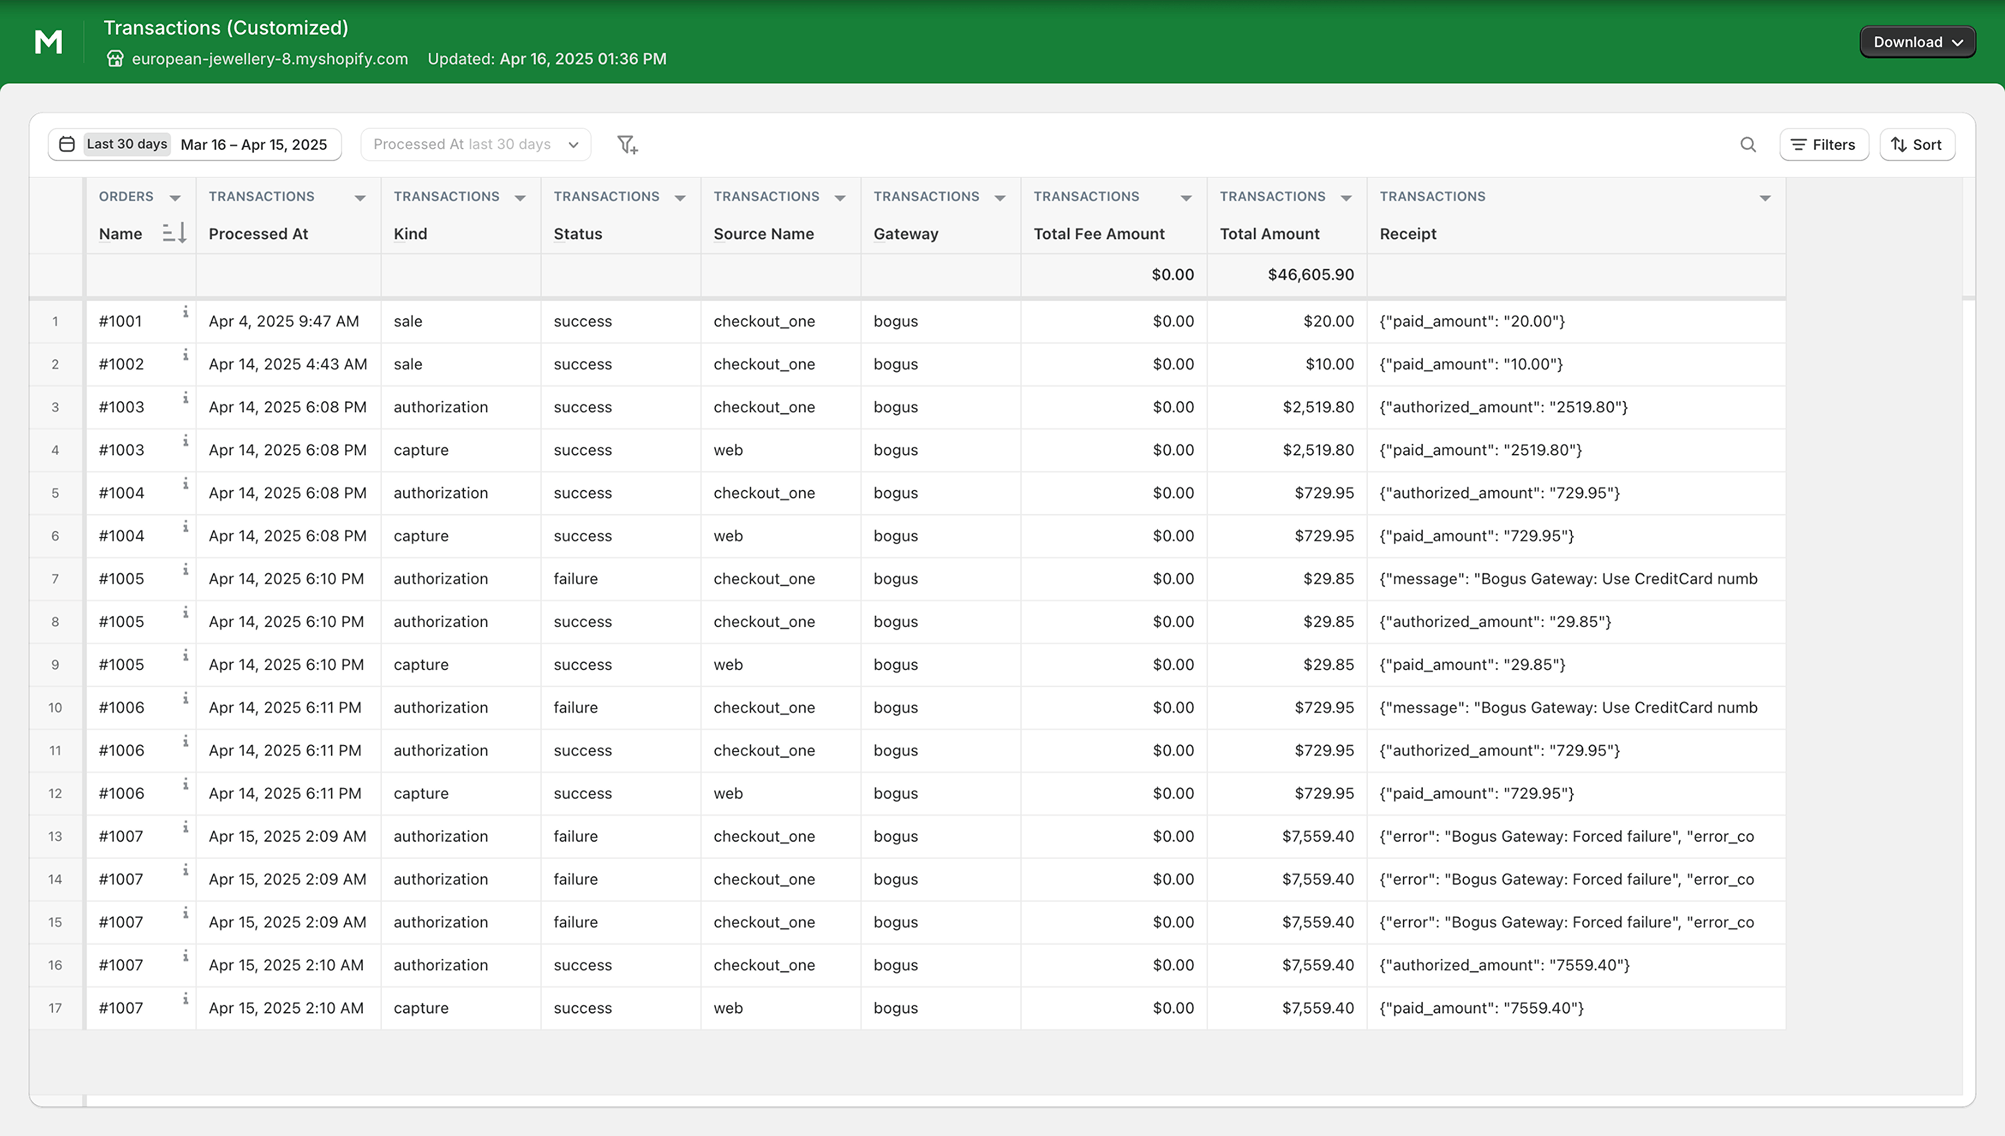
Task: Select the Last 30 days preset label
Action: (126, 144)
